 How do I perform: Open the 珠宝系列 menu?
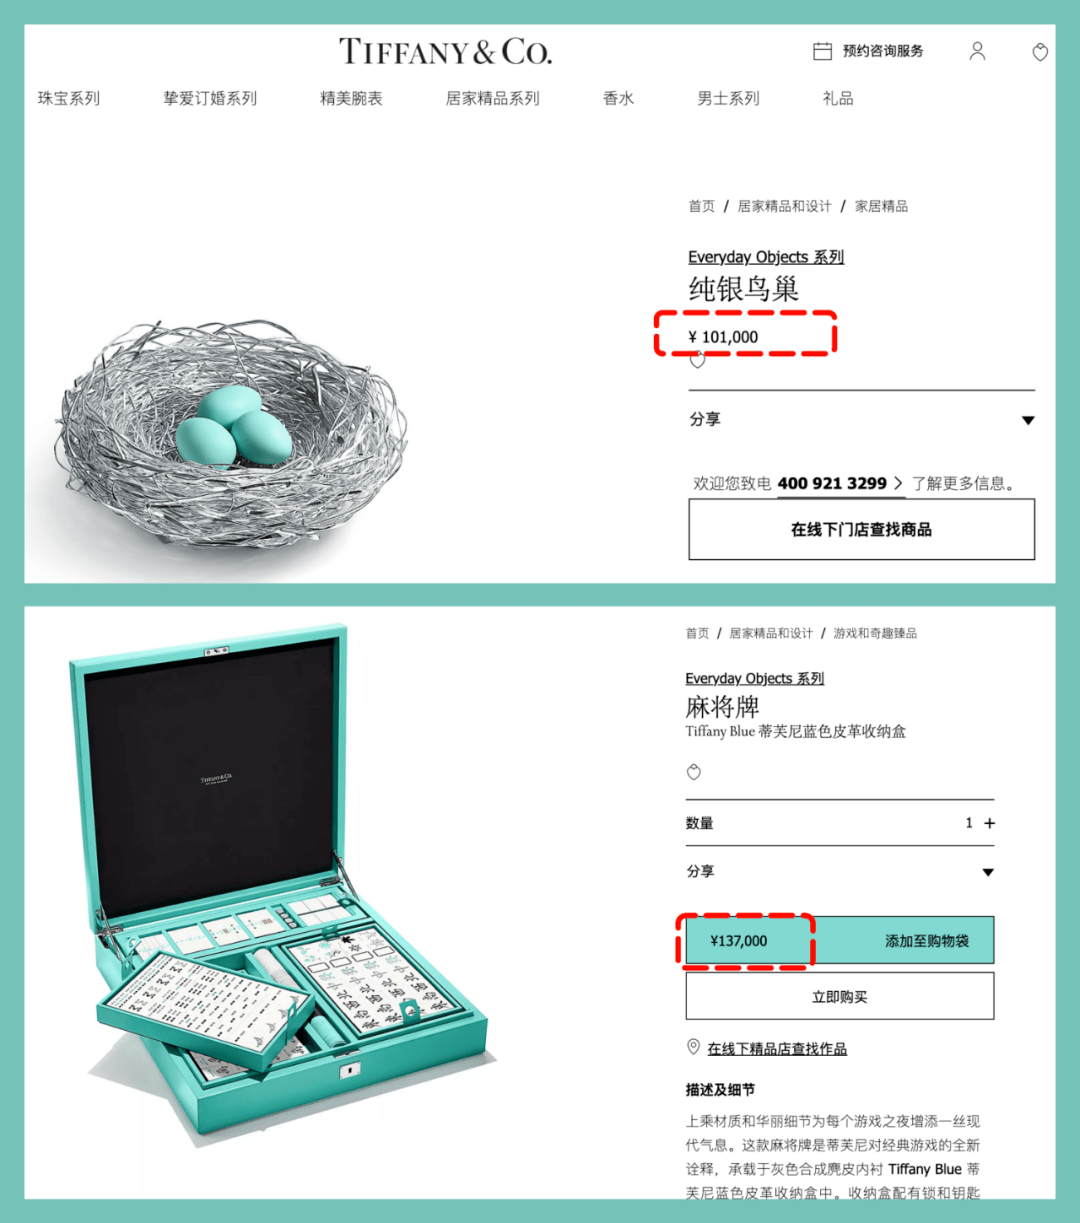pos(69,98)
